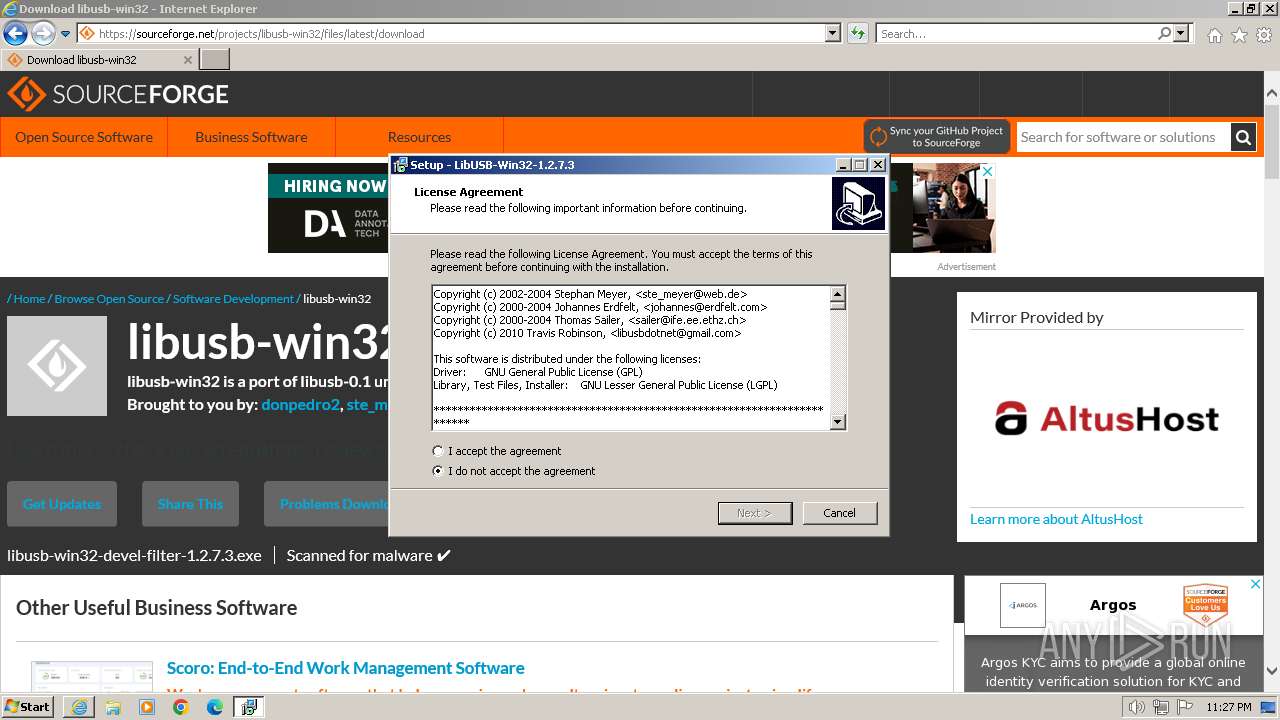Click the Next button in setup
Image resolution: width=1280 pixels, height=720 pixels.
[x=755, y=513]
